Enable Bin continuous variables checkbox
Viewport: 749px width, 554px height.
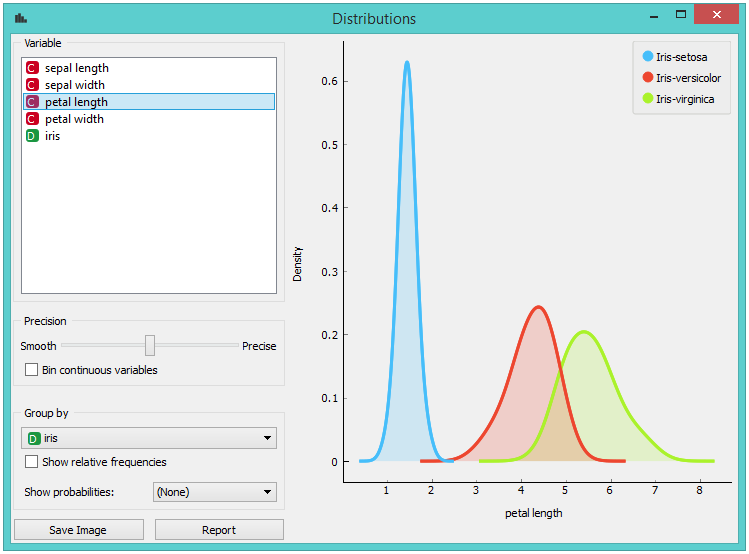32,370
